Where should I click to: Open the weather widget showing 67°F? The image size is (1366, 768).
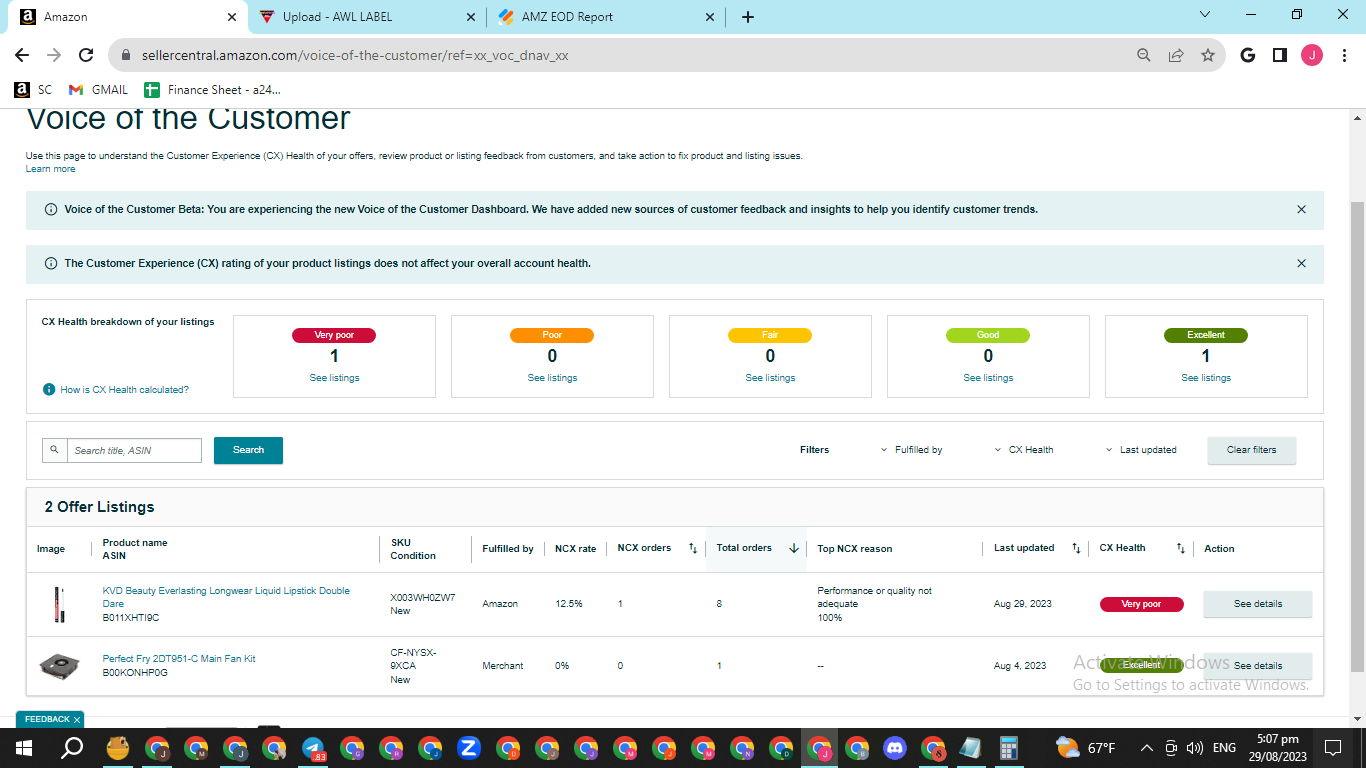click(1086, 748)
